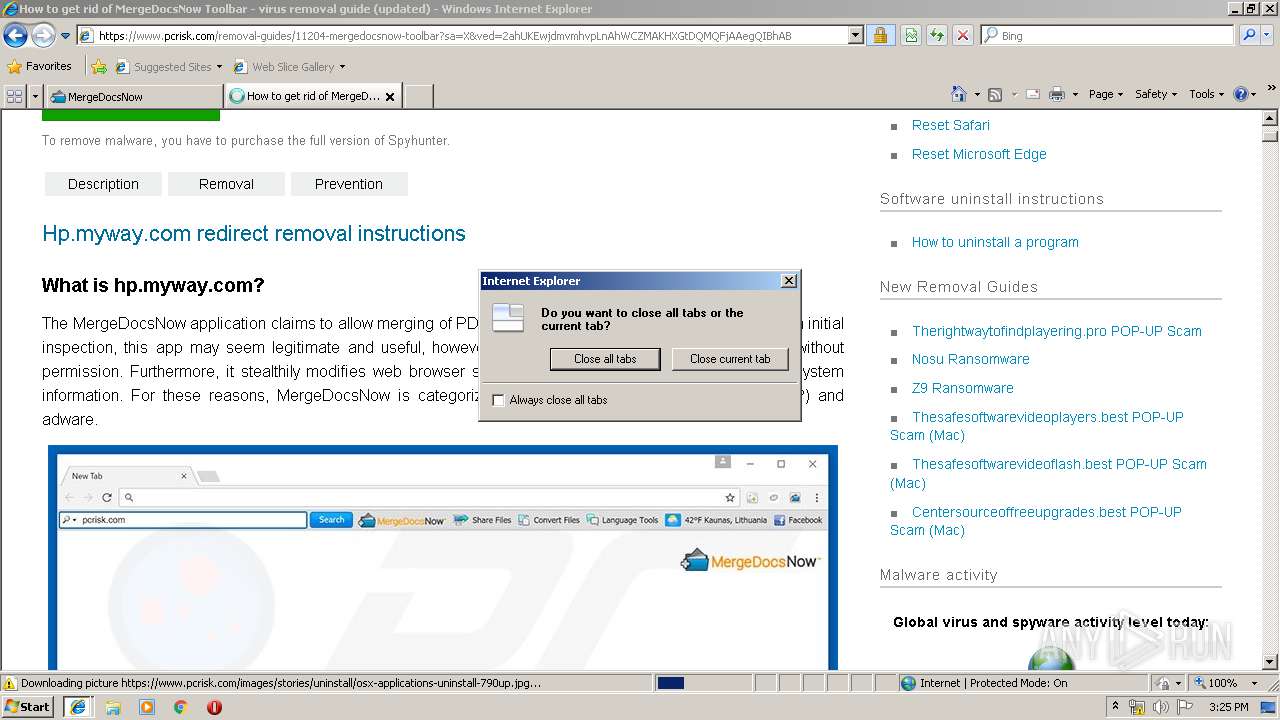Screen dimensions: 1280x720
Task: Open 'Centersourceoffreeupgrades.best POP-UP Scam' link
Action: point(1036,521)
